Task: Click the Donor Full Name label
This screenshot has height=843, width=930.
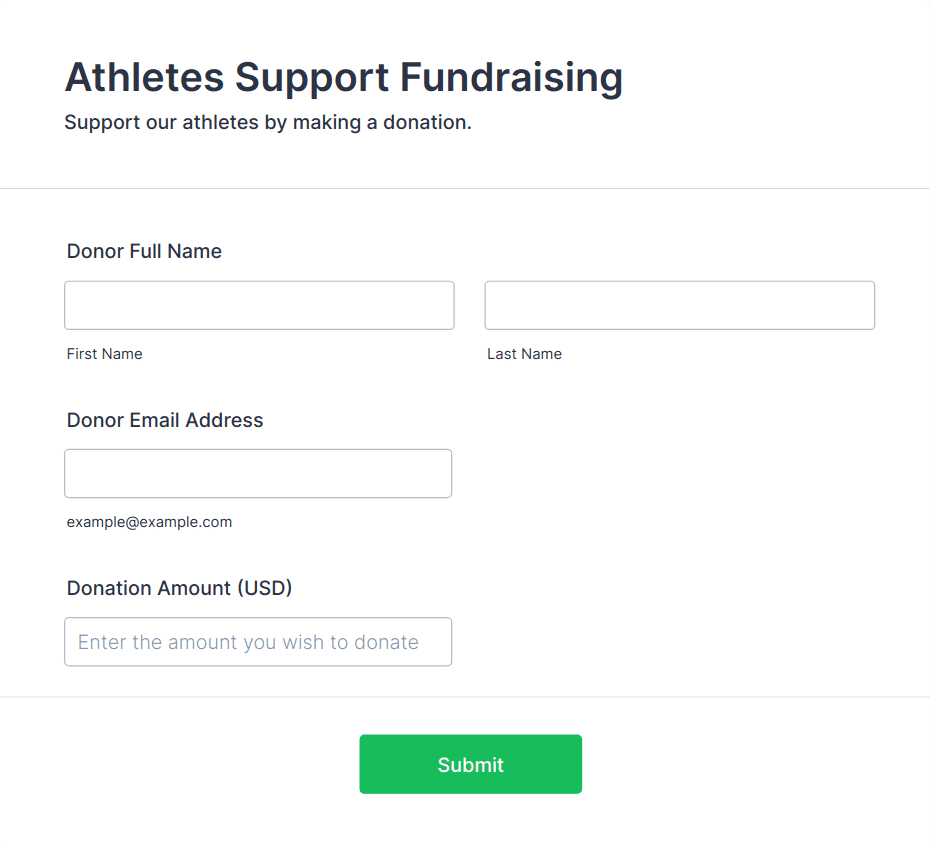Action: click(144, 251)
